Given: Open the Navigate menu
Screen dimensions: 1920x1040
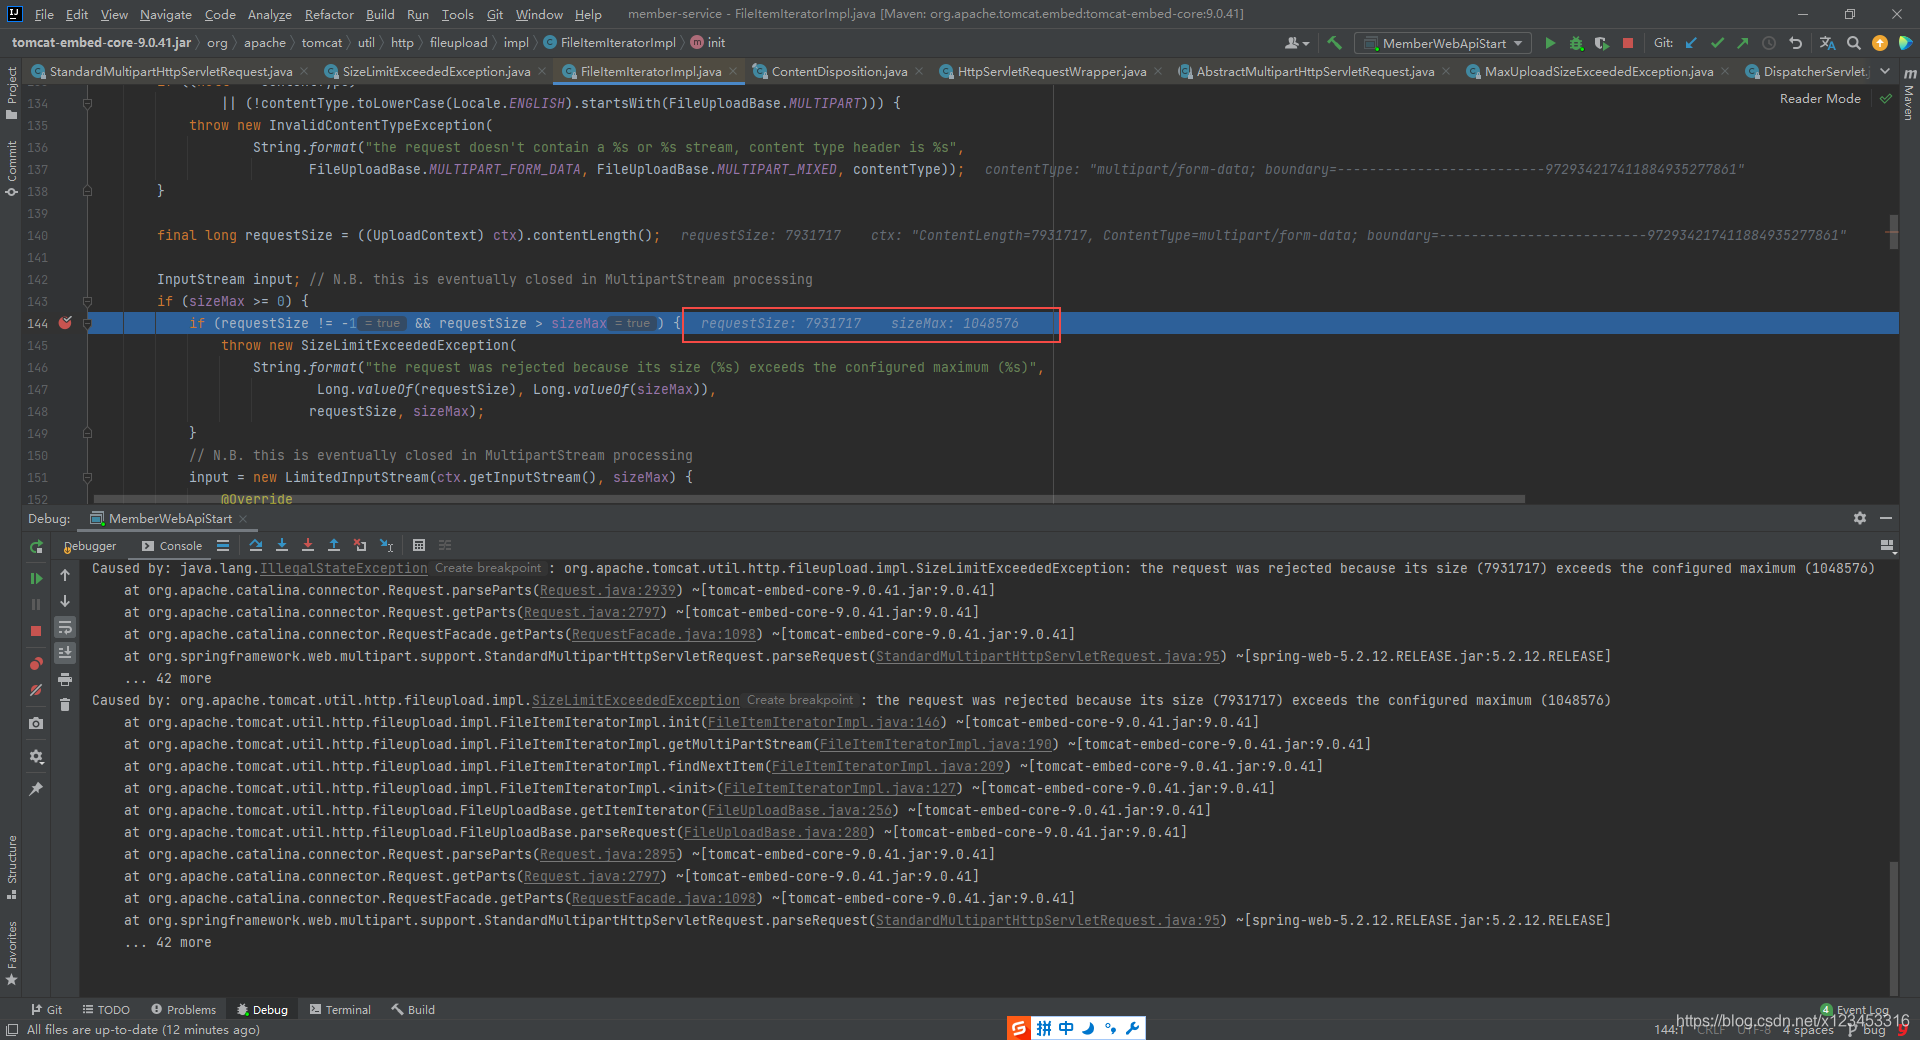Looking at the screenshot, I should (x=164, y=14).
